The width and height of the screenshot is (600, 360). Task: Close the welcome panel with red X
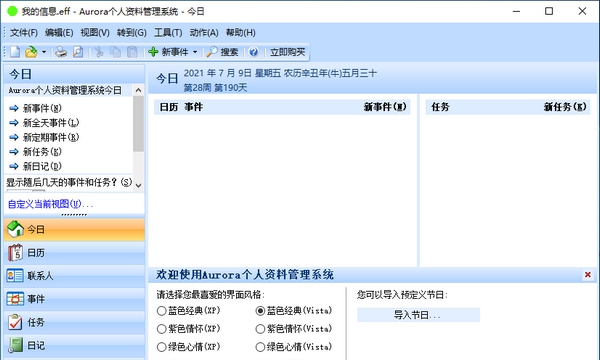(x=588, y=275)
